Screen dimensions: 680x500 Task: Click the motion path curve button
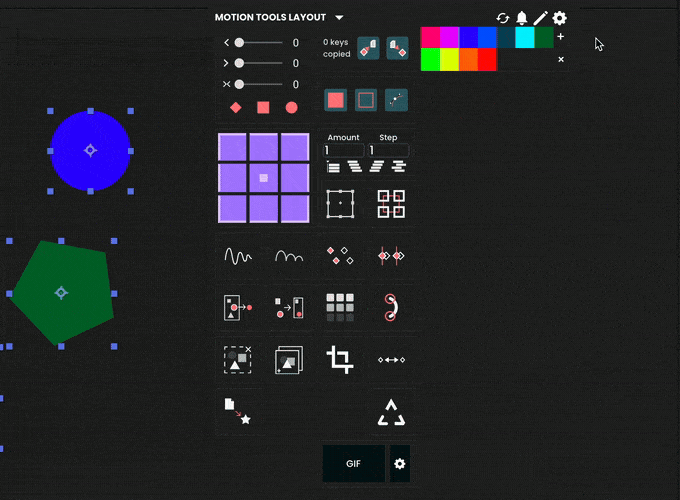click(x=396, y=100)
